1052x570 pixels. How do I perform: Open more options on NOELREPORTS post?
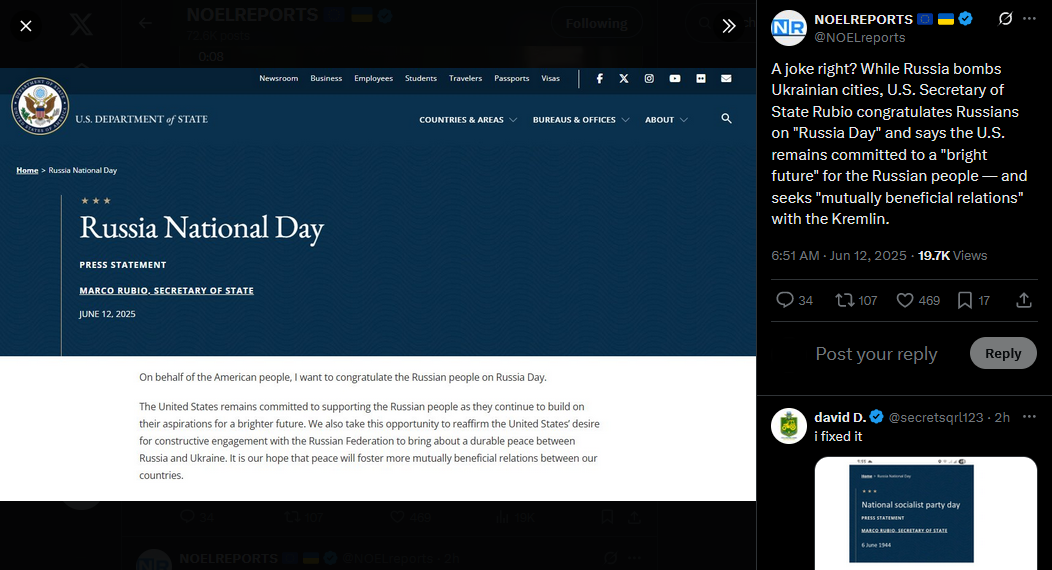click(1029, 19)
